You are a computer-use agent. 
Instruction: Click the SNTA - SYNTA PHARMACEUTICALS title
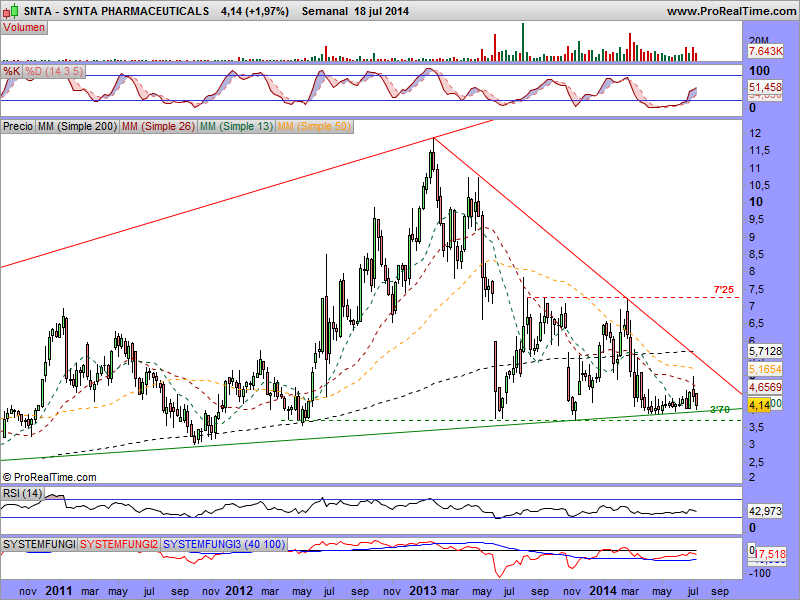116,11
